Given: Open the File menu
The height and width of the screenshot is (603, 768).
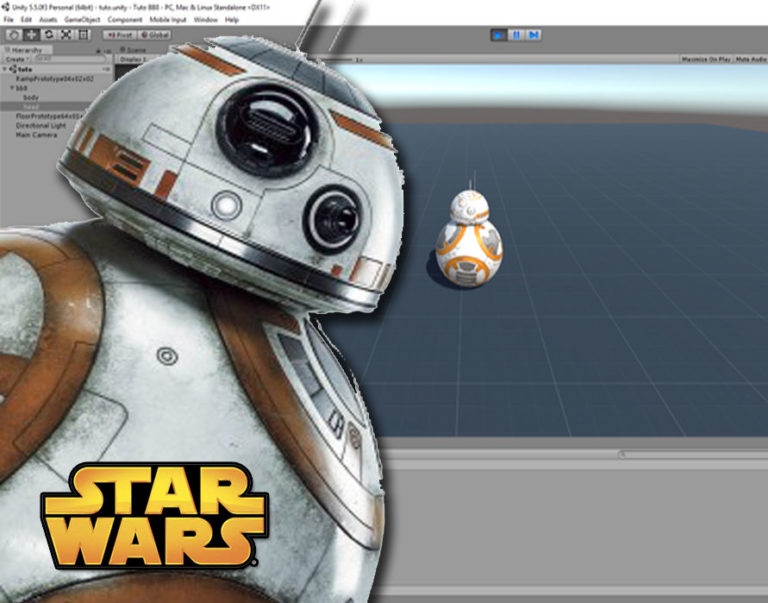Looking at the screenshot, I should point(8,20).
